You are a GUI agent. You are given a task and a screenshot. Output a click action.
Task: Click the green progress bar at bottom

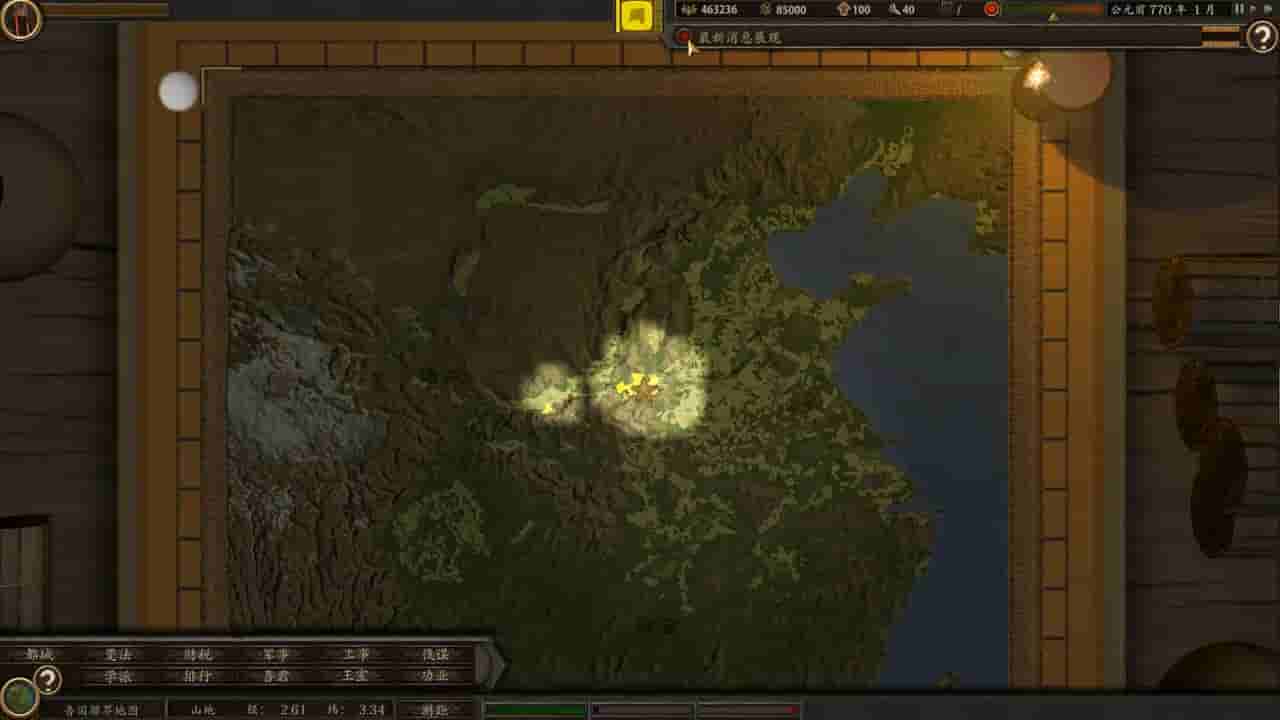535,710
